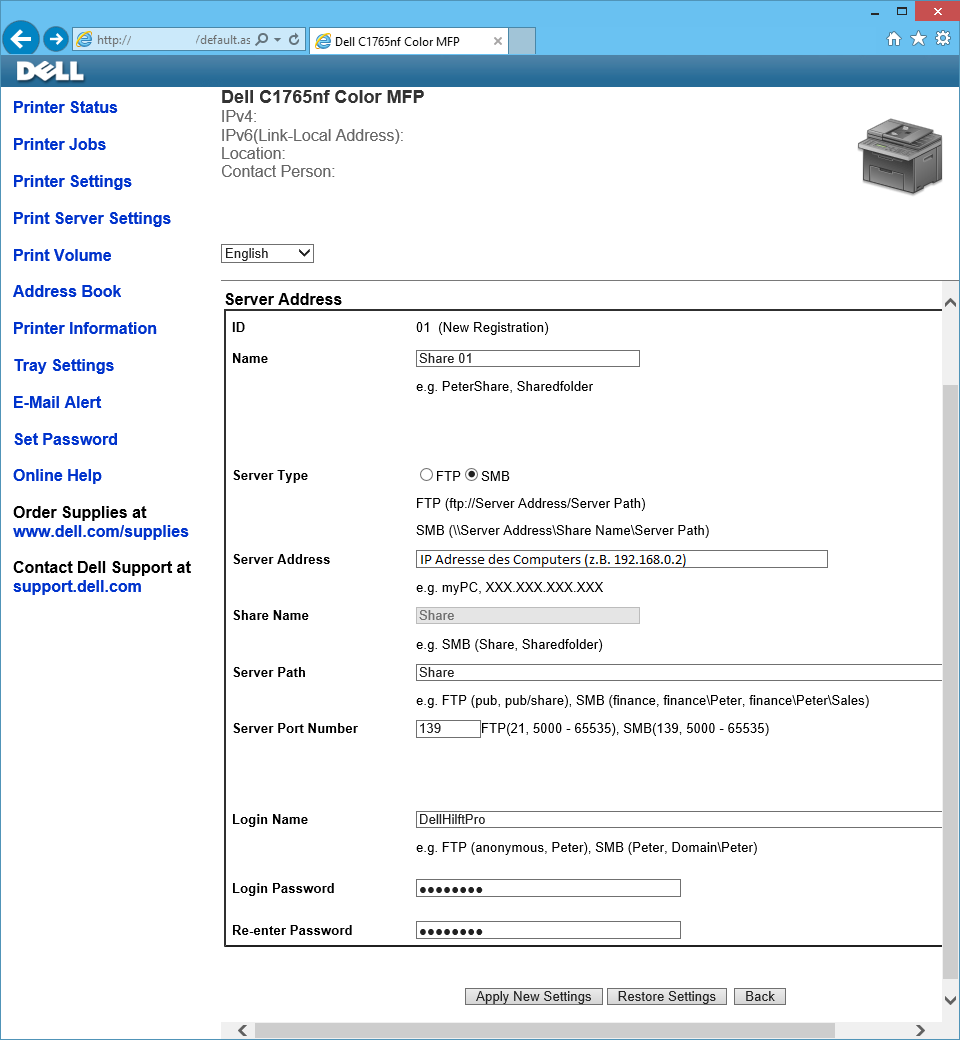This screenshot has height=1040, width=960.
Task: Go to Tray Settings
Action: pyautogui.click(x=64, y=365)
